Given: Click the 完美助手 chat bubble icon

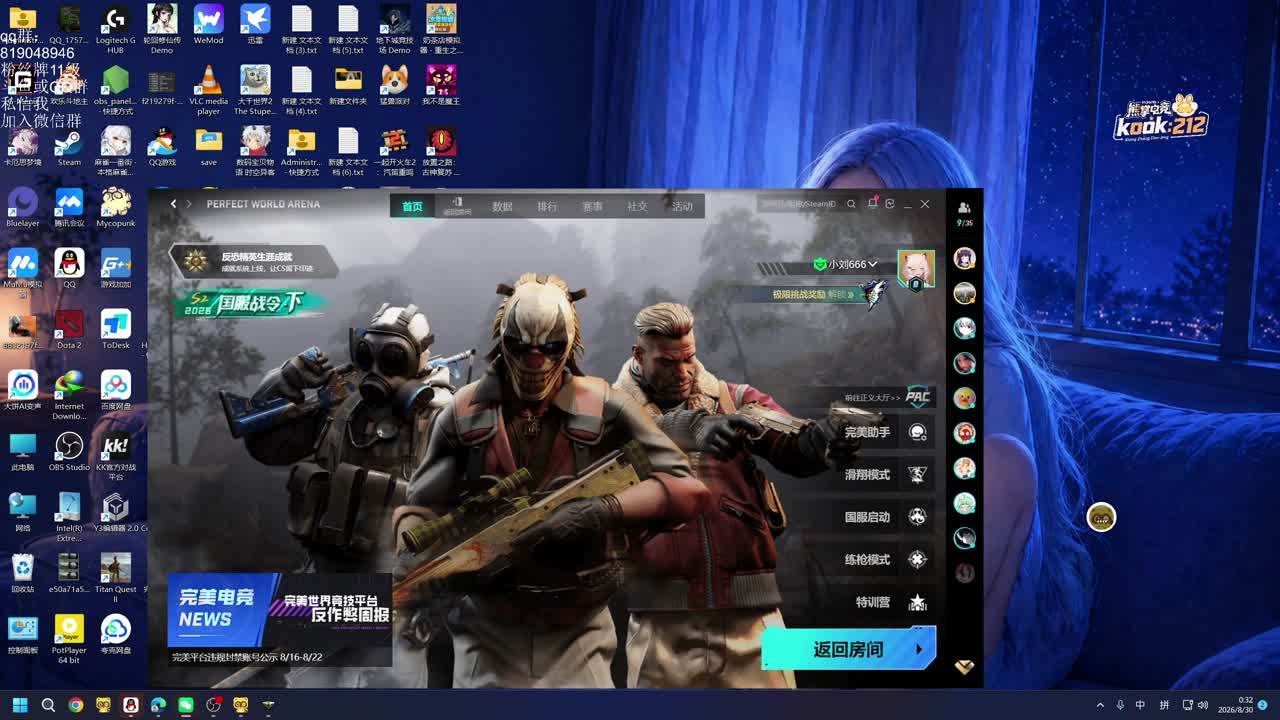Looking at the screenshot, I should click(x=917, y=432).
